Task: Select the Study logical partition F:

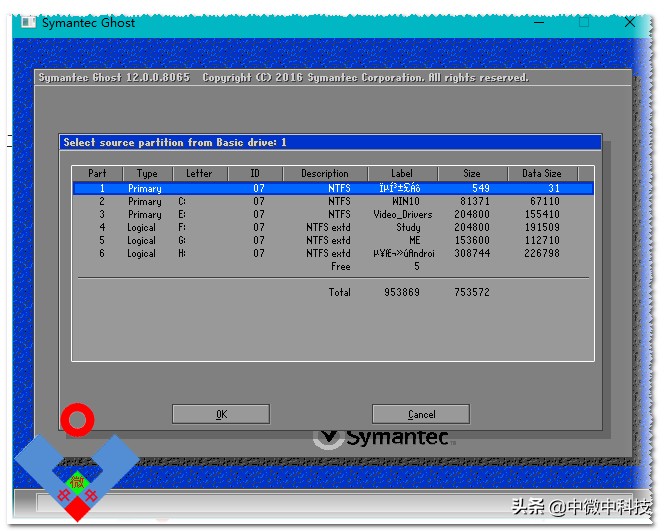Action: pyautogui.click(x=332, y=227)
